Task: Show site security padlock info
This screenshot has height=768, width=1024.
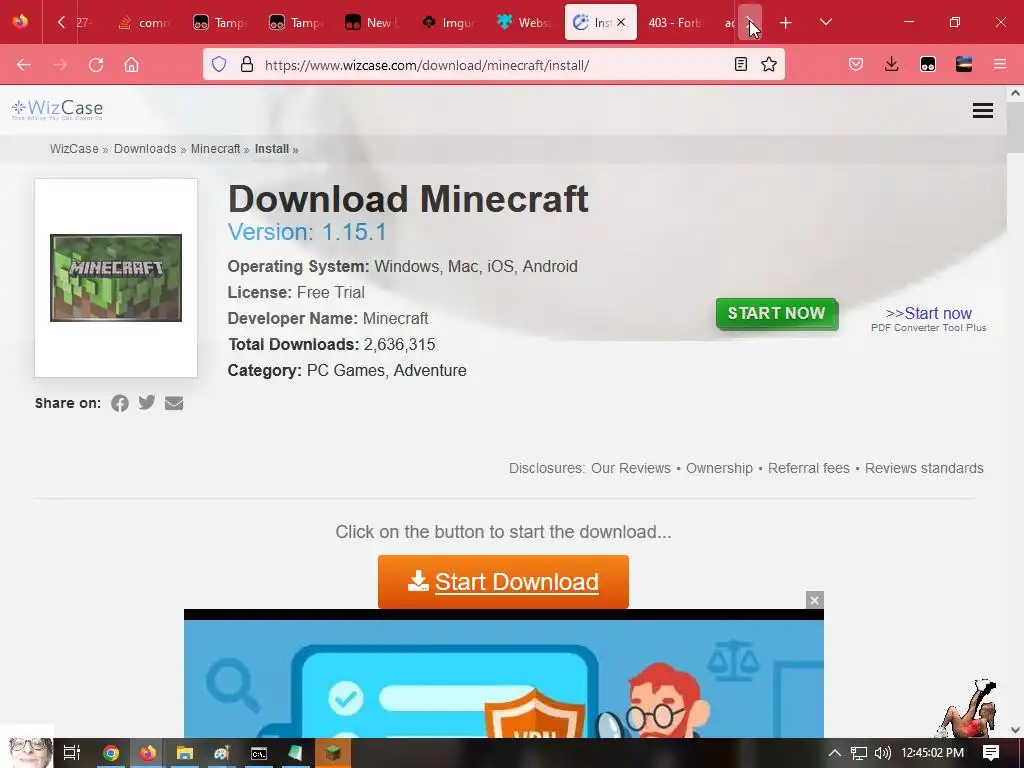Action: click(x=247, y=64)
